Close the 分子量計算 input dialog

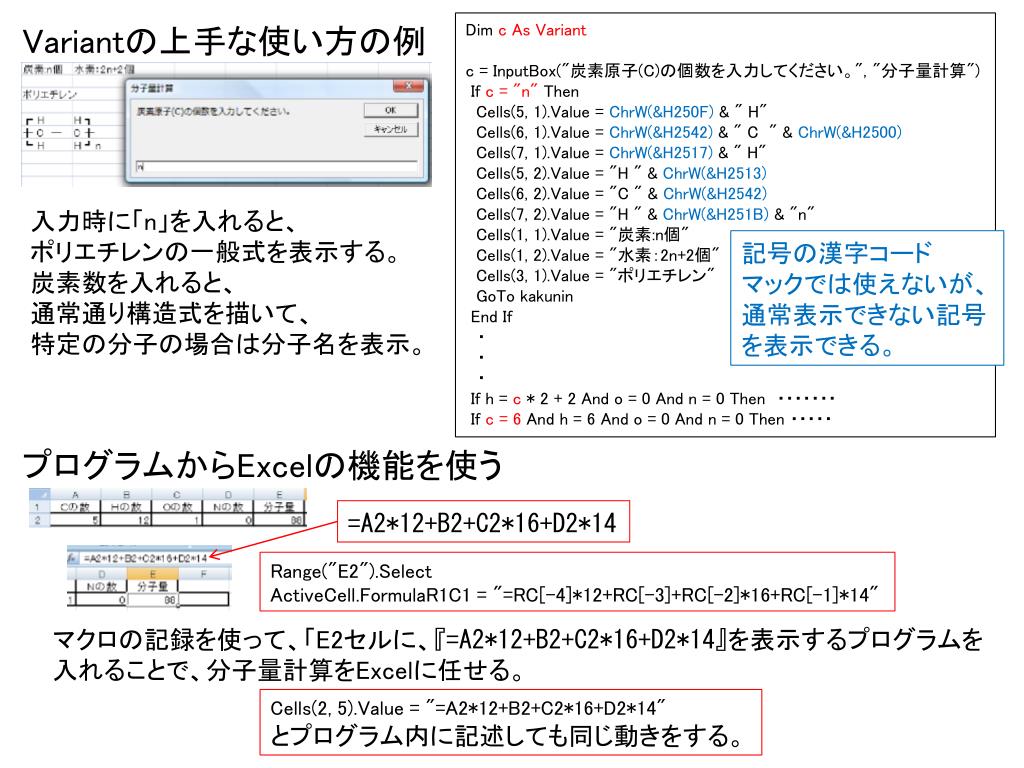[409, 86]
